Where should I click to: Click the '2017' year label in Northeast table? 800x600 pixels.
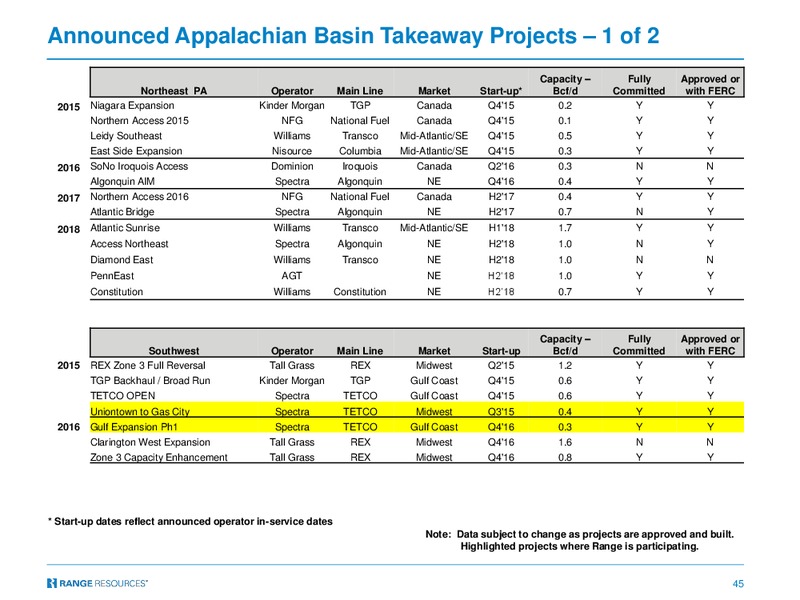tap(68, 198)
